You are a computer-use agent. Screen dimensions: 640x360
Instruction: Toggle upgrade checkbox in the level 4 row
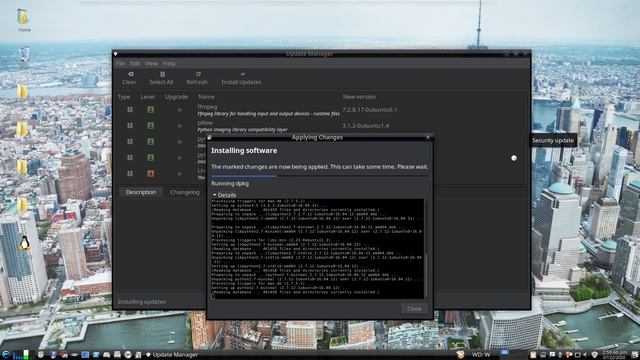179,173
